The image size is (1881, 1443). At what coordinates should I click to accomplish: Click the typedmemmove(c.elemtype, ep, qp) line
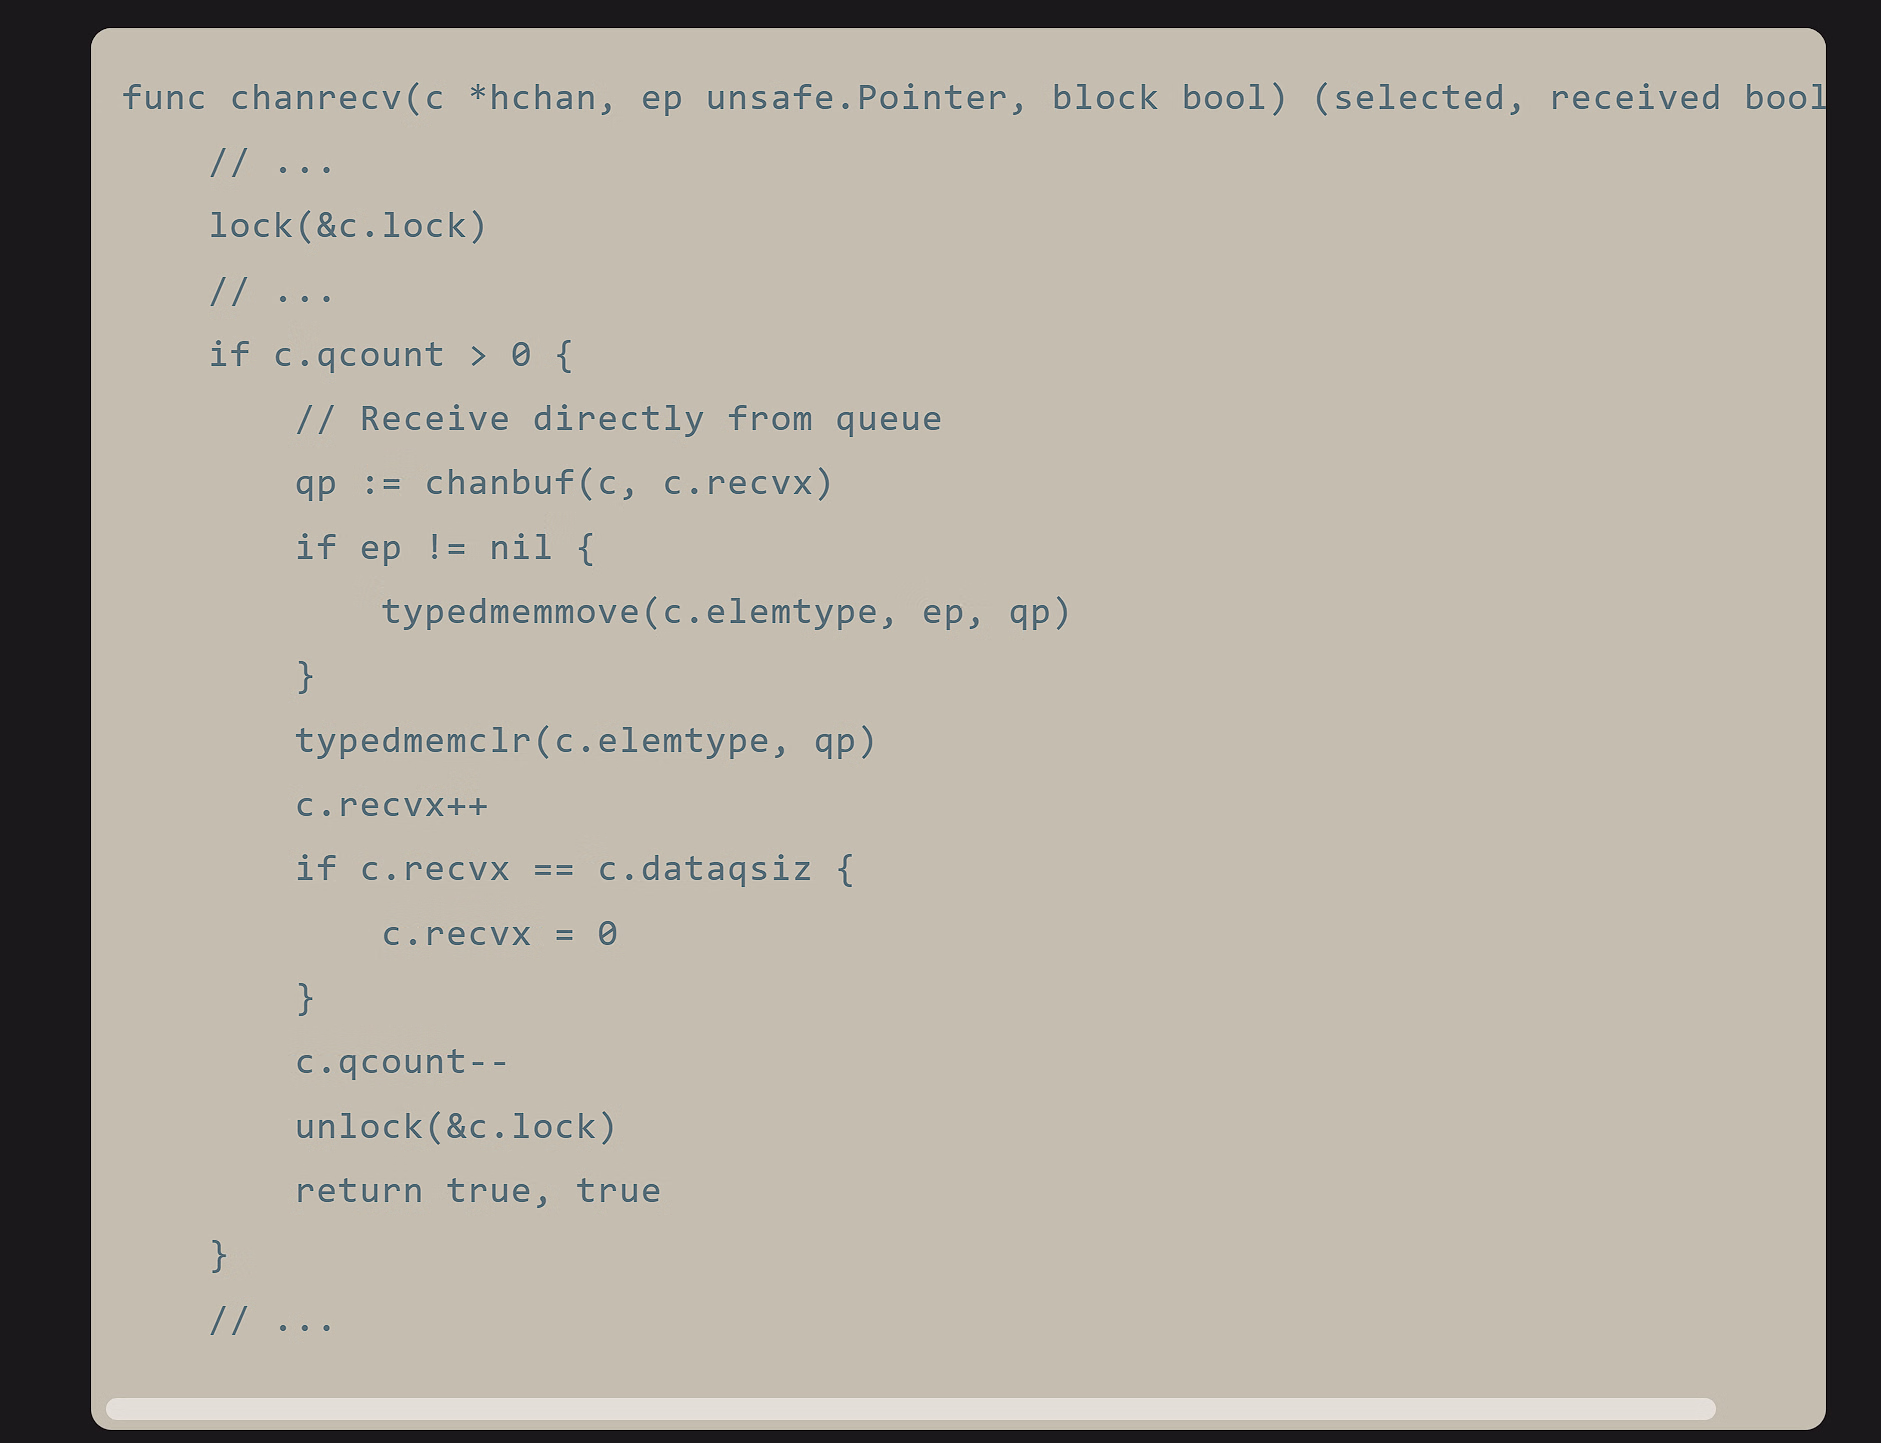click(x=725, y=612)
